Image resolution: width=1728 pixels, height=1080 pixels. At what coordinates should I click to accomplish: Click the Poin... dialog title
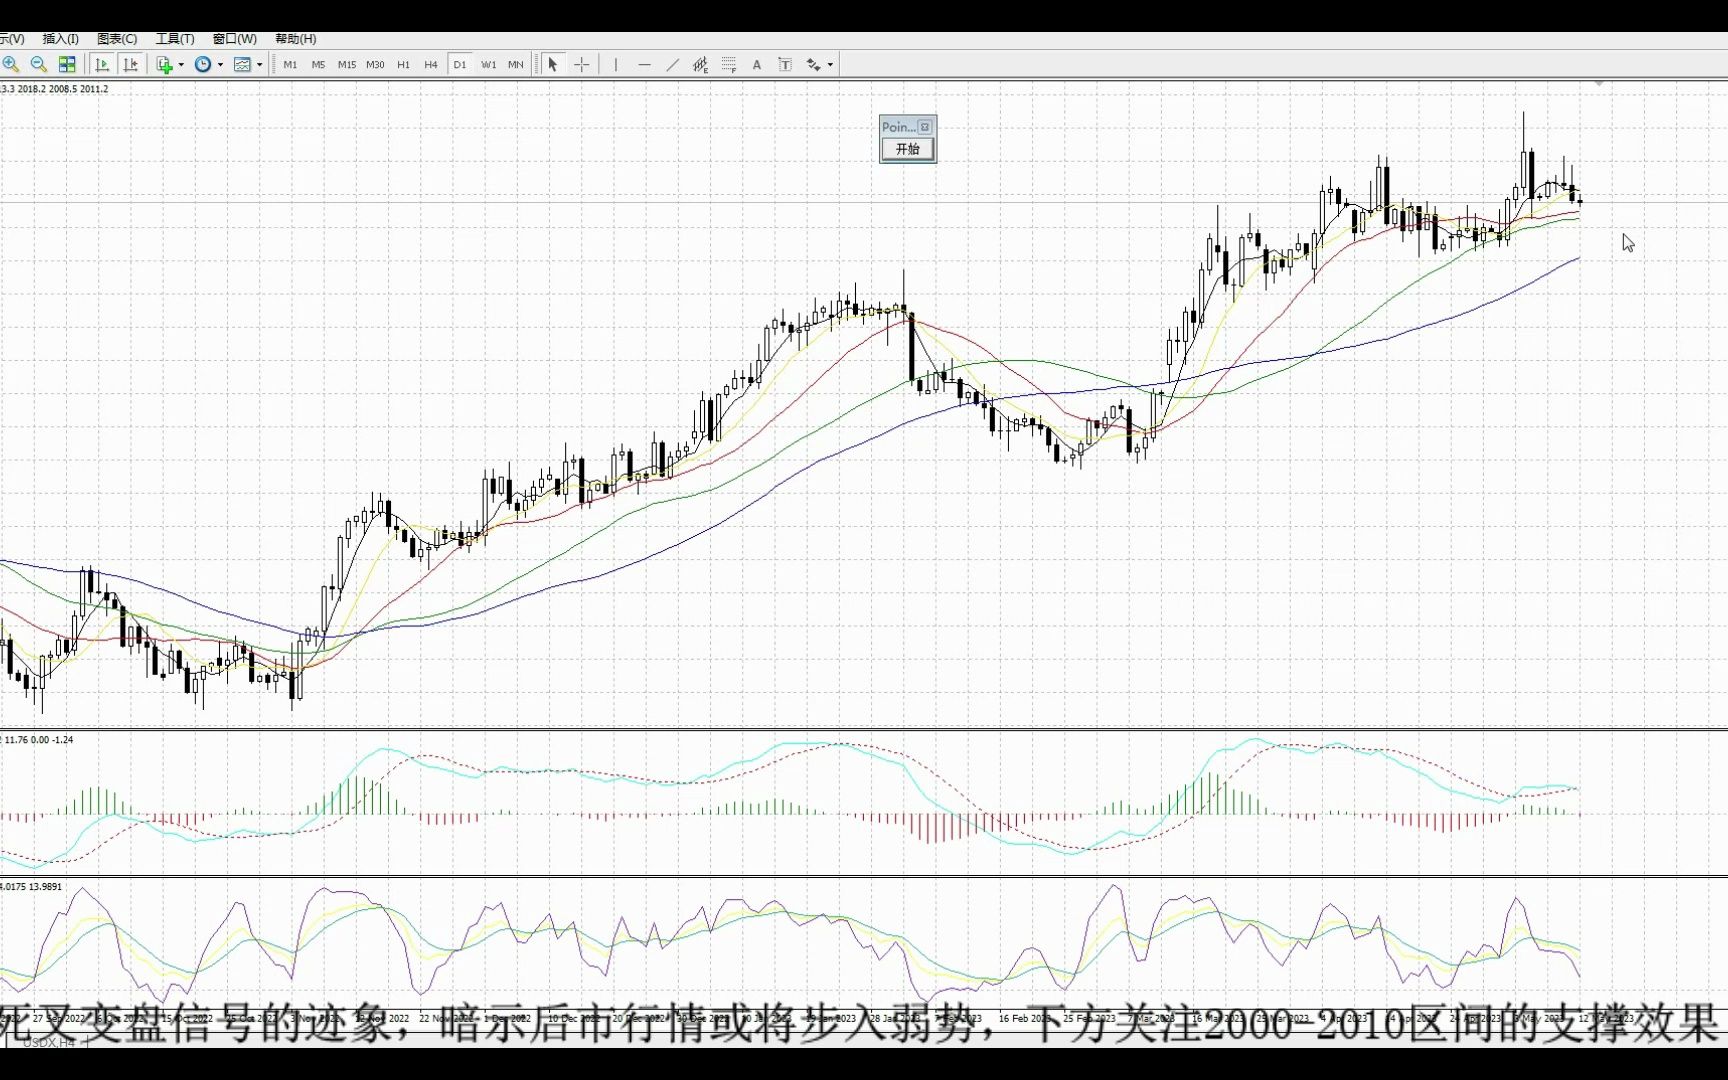tap(898, 127)
